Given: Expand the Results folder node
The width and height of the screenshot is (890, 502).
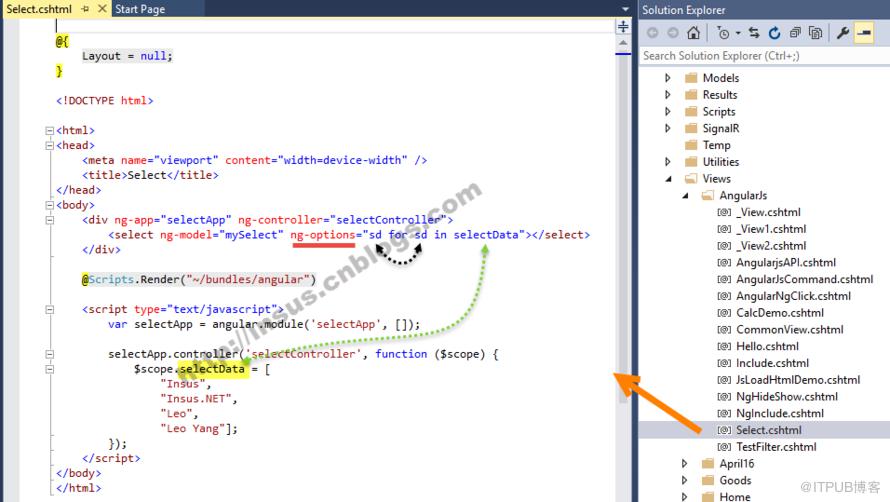Looking at the screenshot, I should click(668, 95).
